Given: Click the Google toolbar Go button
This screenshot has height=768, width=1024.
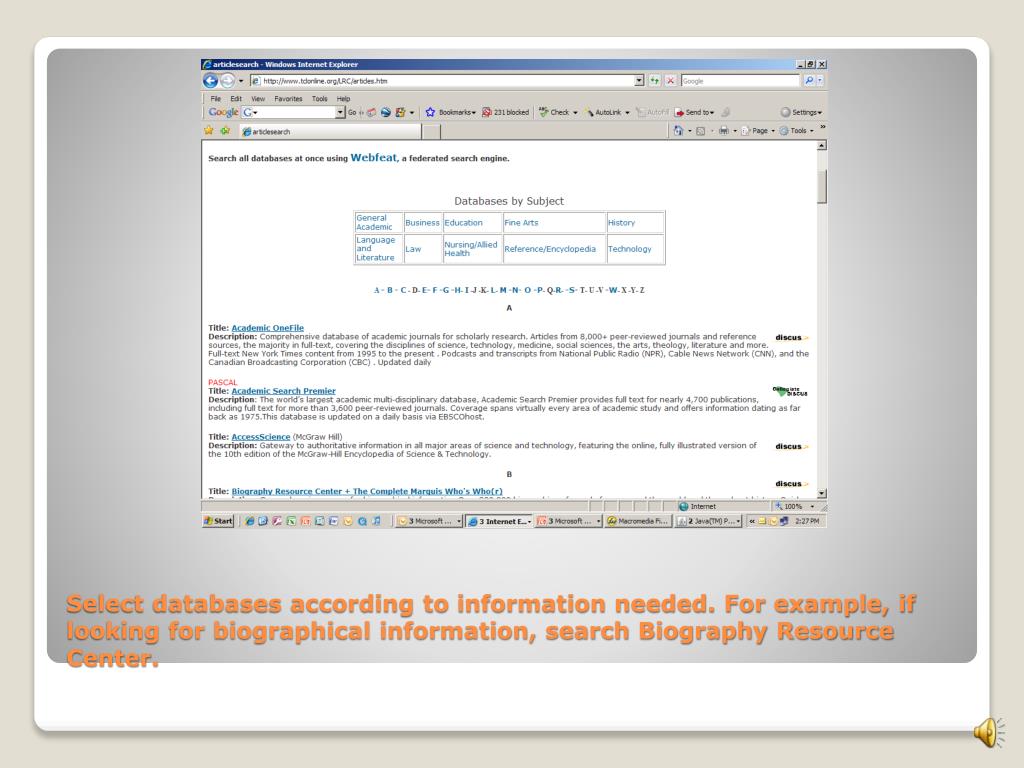Looking at the screenshot, I should click(x=352, y=112).
